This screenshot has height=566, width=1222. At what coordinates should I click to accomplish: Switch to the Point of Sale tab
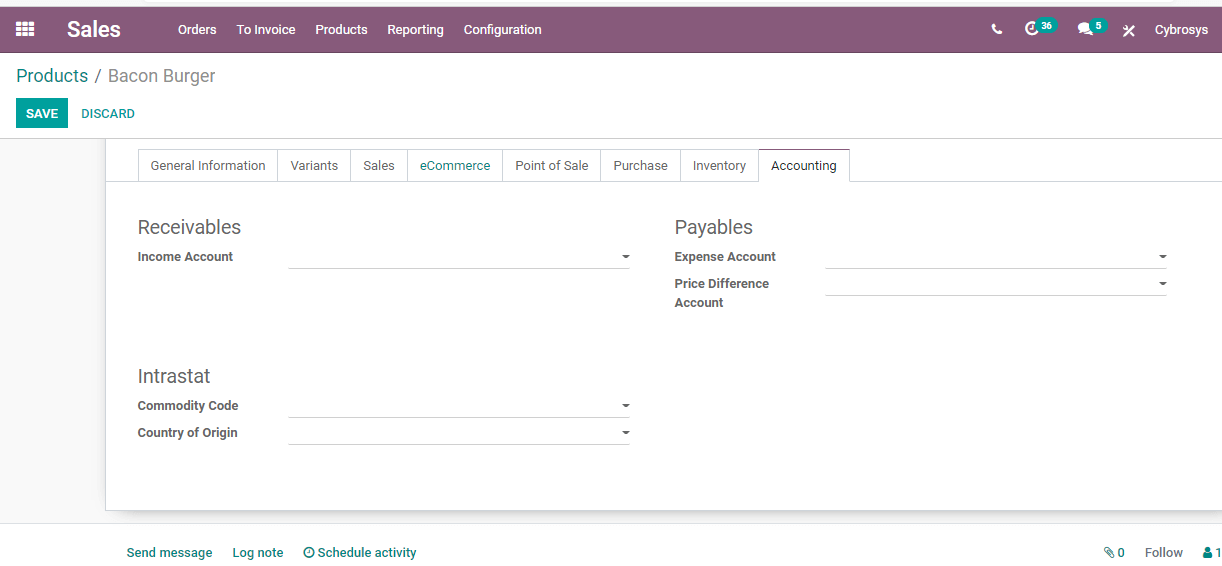(x=552, y=166)
